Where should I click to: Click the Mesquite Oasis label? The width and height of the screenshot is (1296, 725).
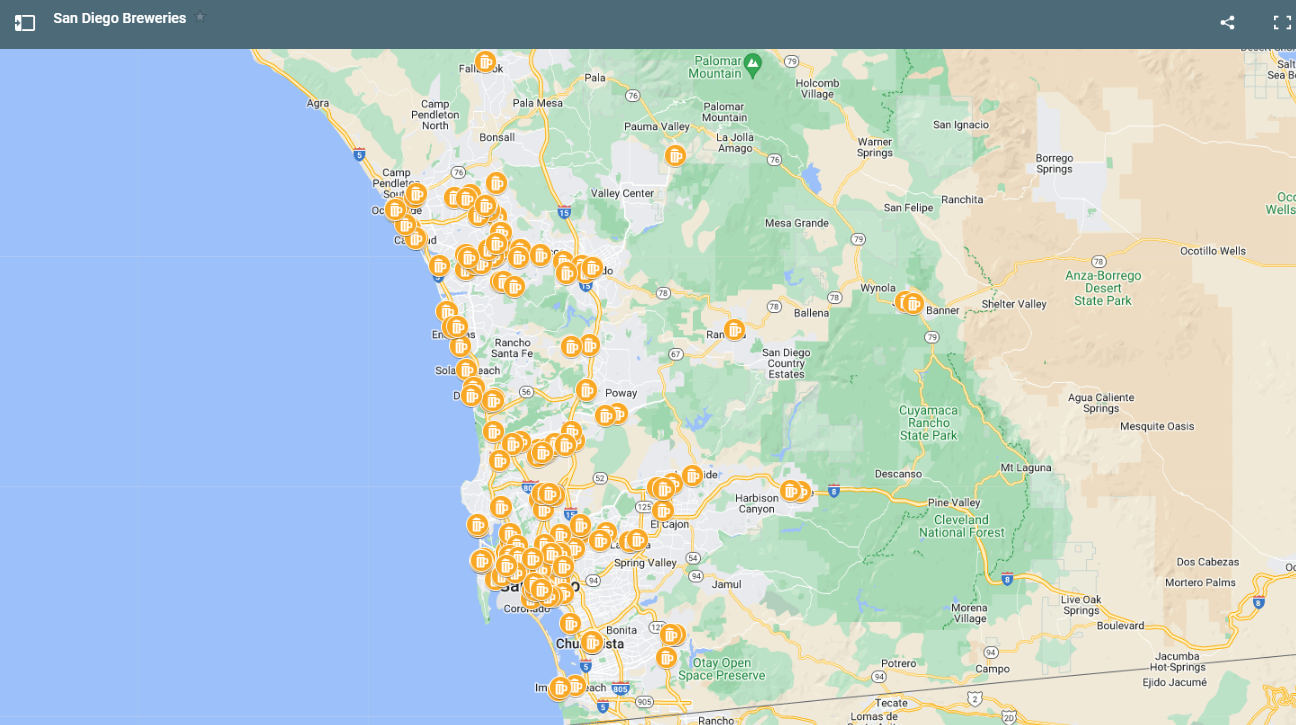click(x=1157, y=426)
